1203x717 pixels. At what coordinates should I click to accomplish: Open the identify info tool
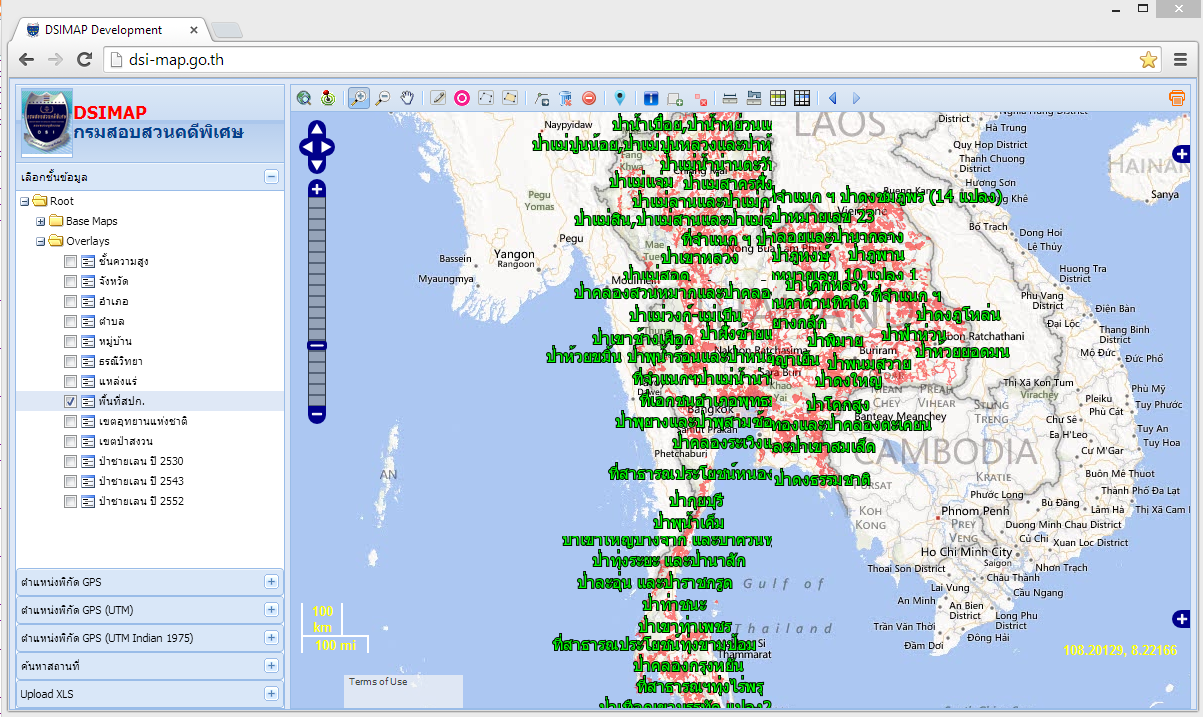coord(651,98)
